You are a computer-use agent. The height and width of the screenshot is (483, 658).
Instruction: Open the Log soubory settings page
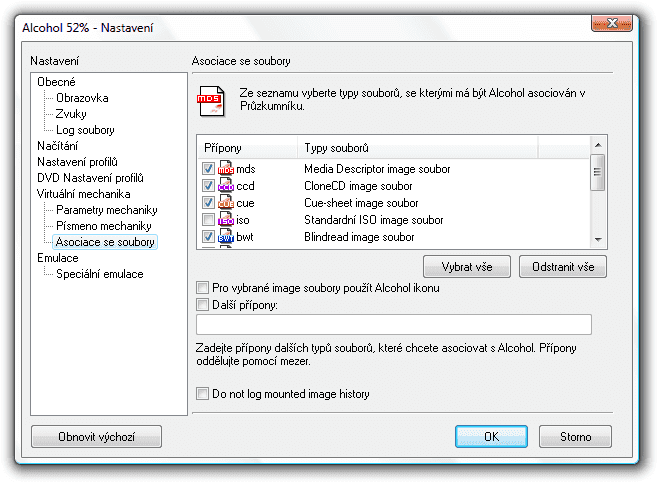pos(85,130)
